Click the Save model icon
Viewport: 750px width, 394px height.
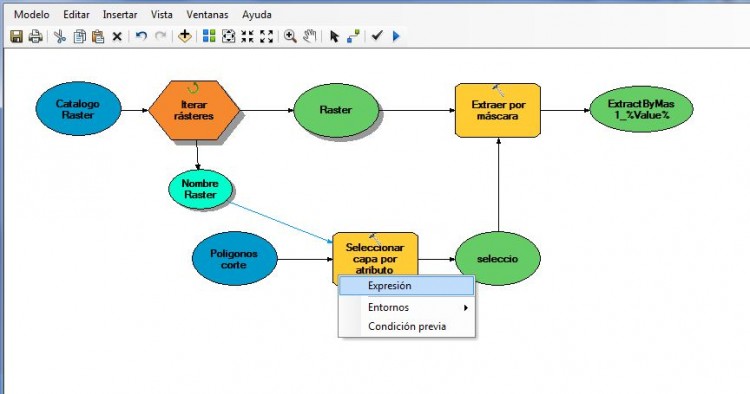point(17,36)
